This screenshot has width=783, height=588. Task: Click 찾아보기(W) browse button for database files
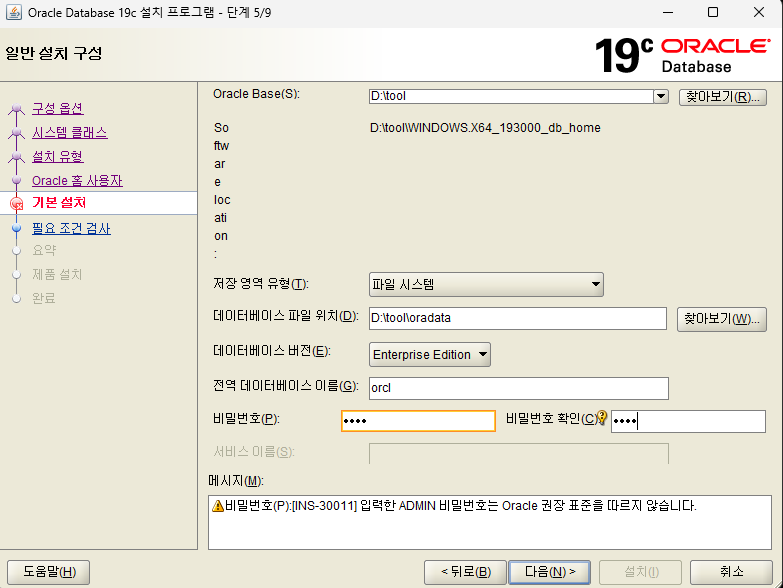[722, 319]
